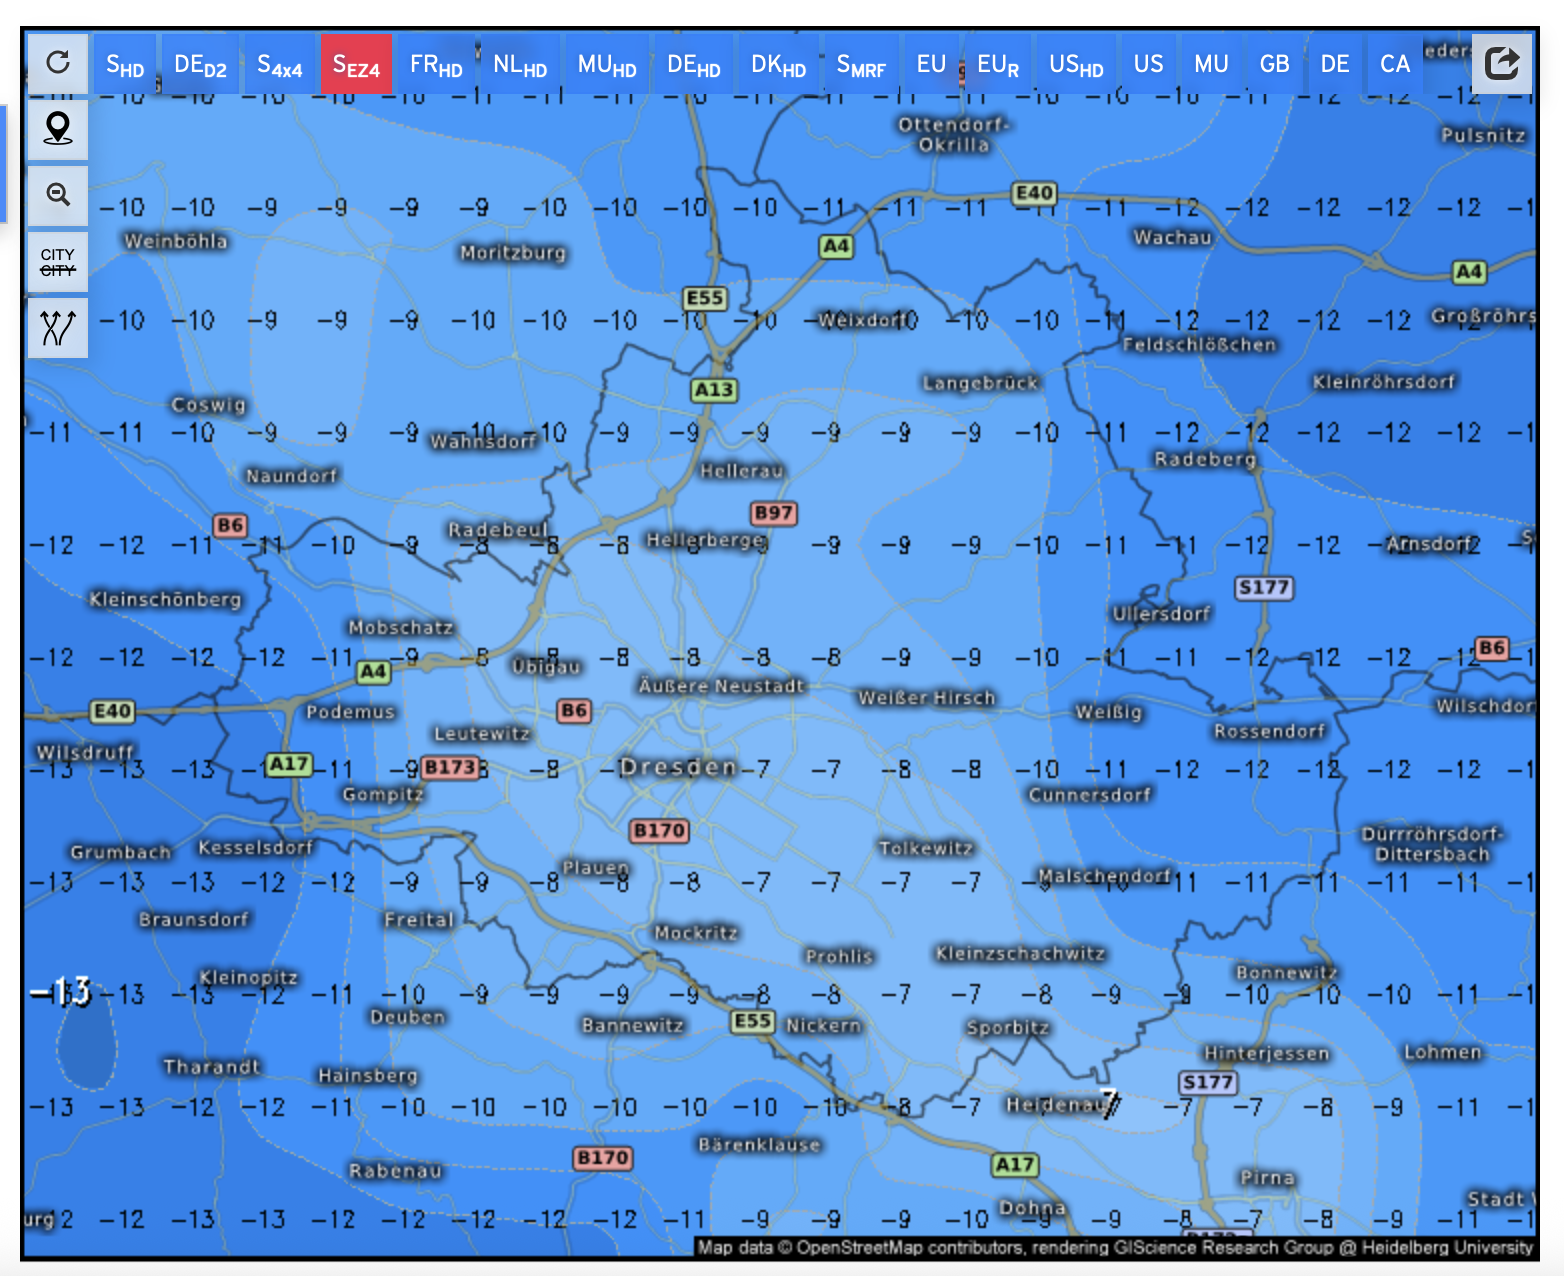Choose the CA model tab
Viewport: 1564px width, 1276px height.
pos(1394,65)
